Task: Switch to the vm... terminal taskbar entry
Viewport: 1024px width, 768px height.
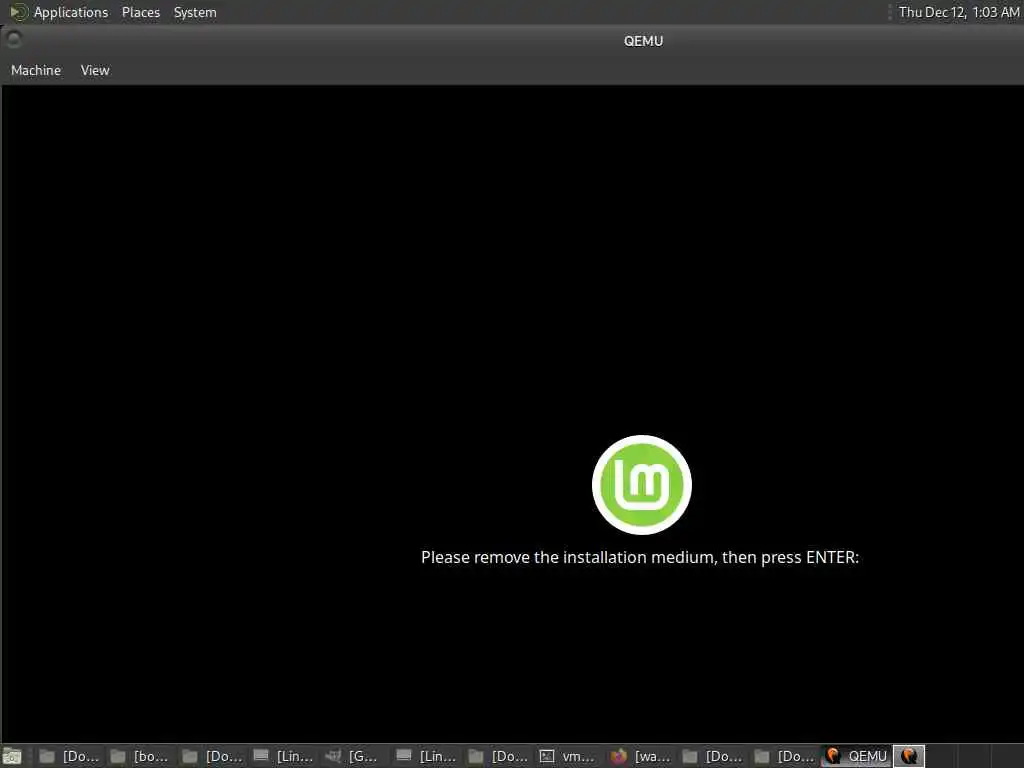Action: pyautogui.click(x=567, y=756)
